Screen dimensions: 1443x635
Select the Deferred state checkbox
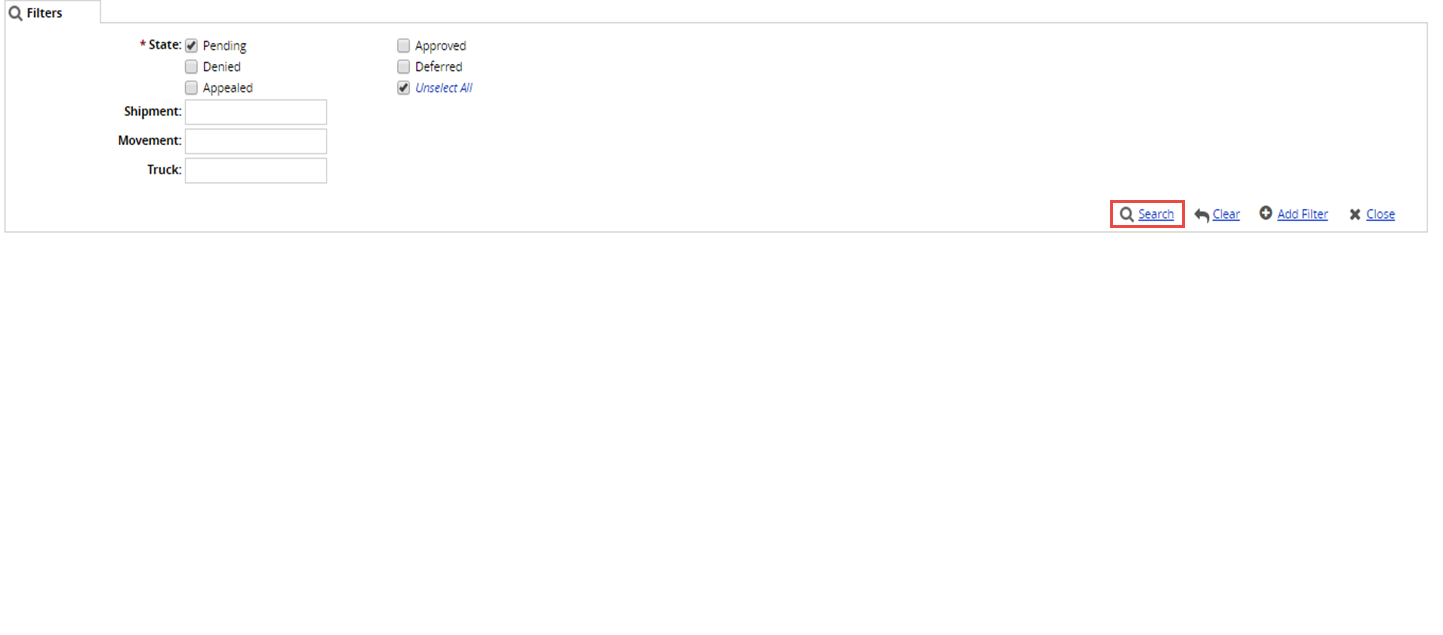pyautogui.click(x=404, y=67)
